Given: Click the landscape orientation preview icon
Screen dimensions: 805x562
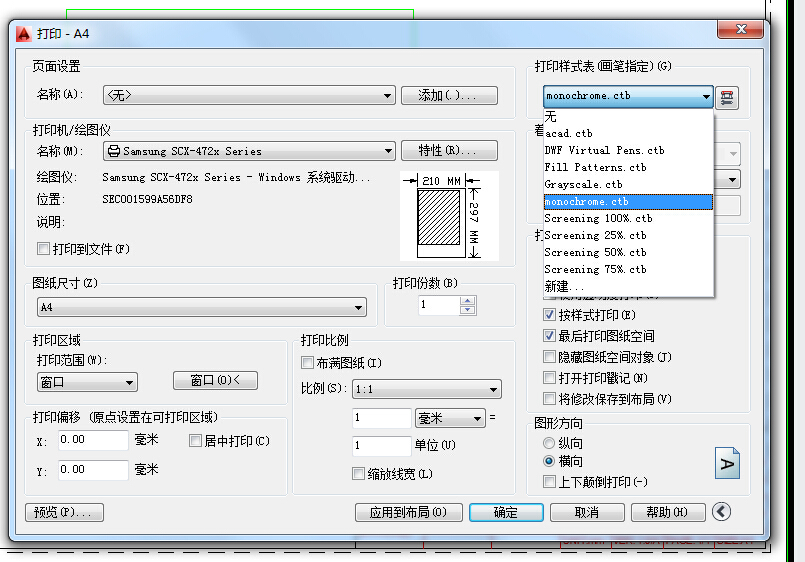Looking at the screenshot, I should [x=727, y=463].
